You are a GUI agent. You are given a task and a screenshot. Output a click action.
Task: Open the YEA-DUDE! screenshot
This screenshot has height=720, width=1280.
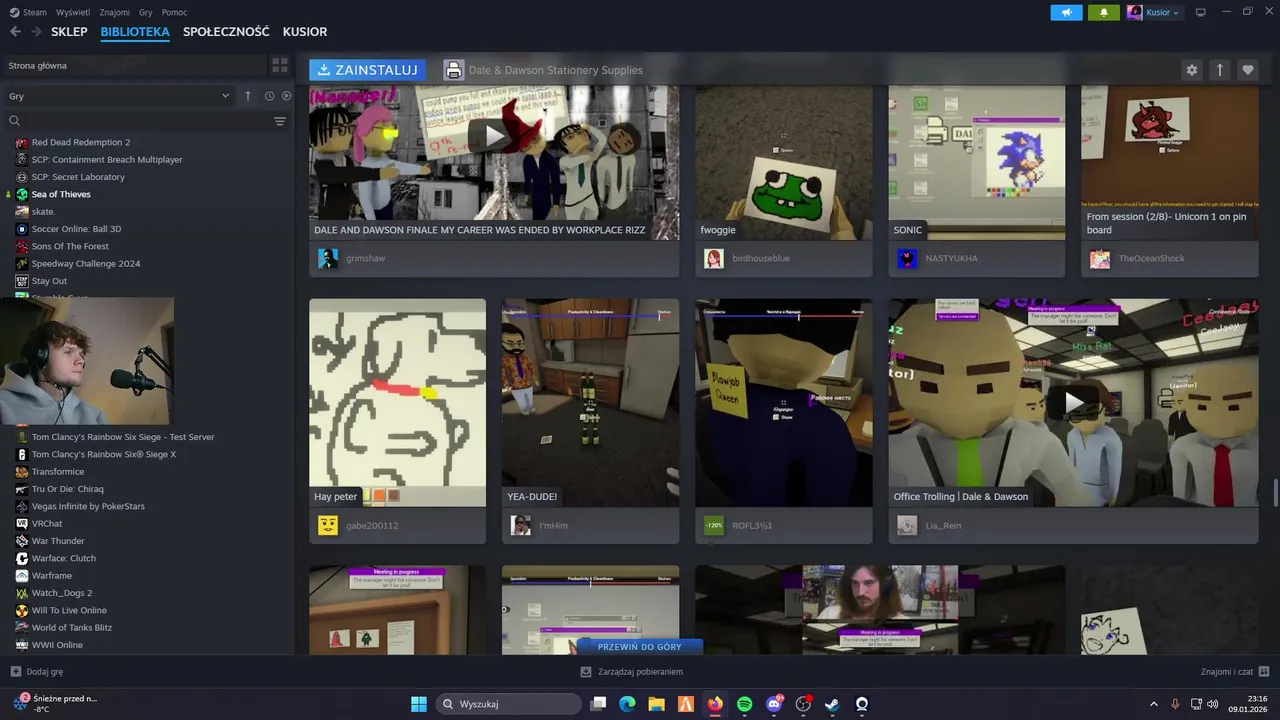point(590,403)
